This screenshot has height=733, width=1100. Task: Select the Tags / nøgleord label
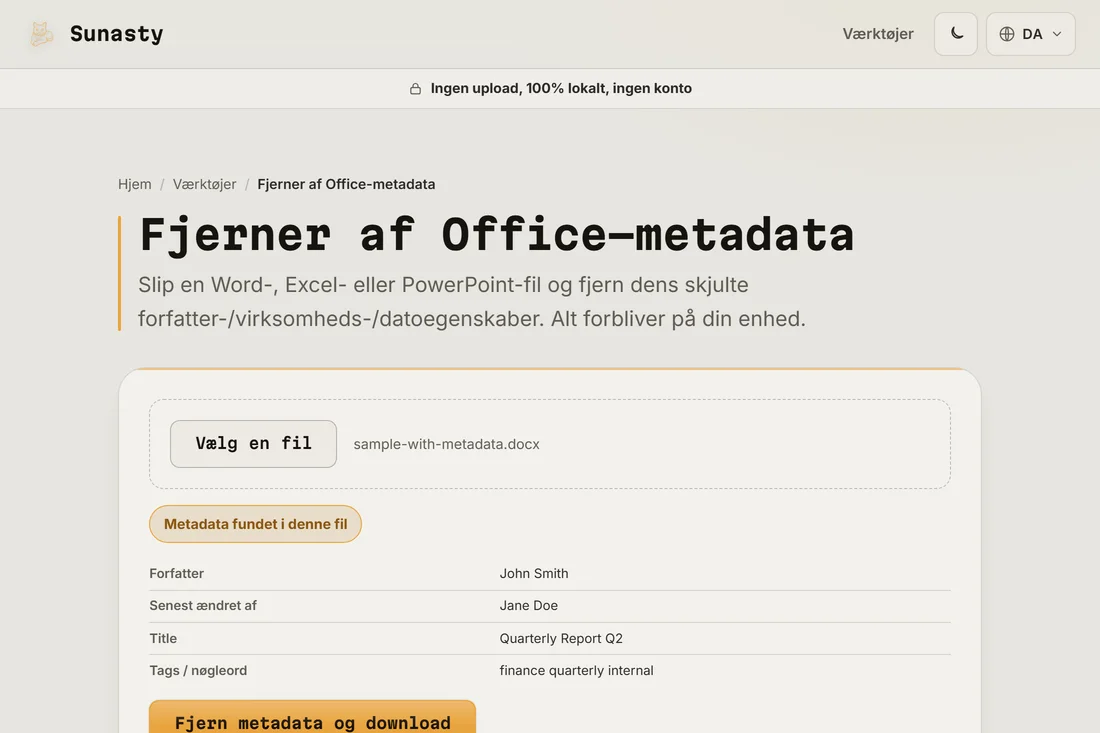pyautogui.click(x=198, y=671)
